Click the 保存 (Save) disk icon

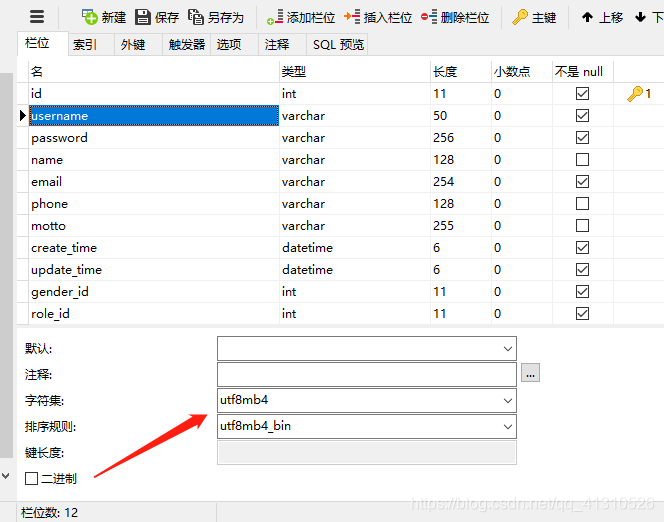[143, 17]
